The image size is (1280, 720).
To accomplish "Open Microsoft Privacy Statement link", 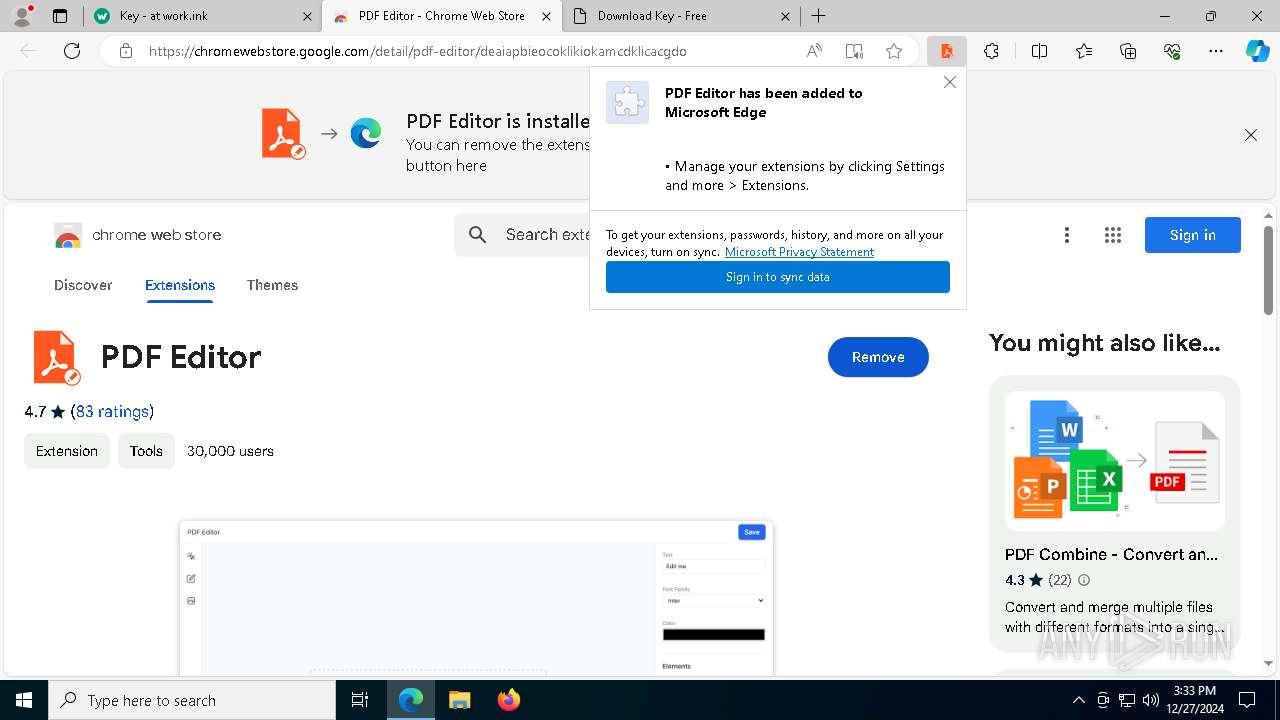I will (799, 252).
